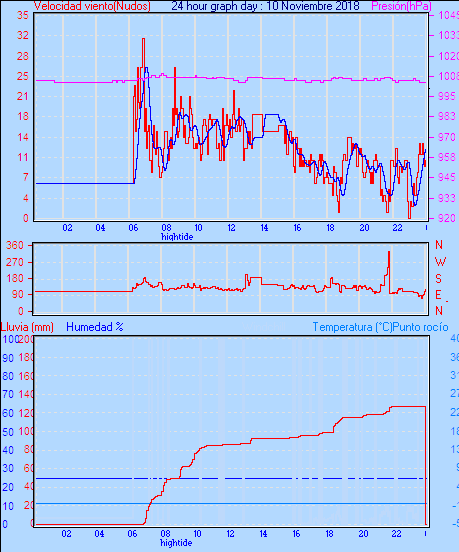Click hour 02 label under rainfall chart

[67, 534]
